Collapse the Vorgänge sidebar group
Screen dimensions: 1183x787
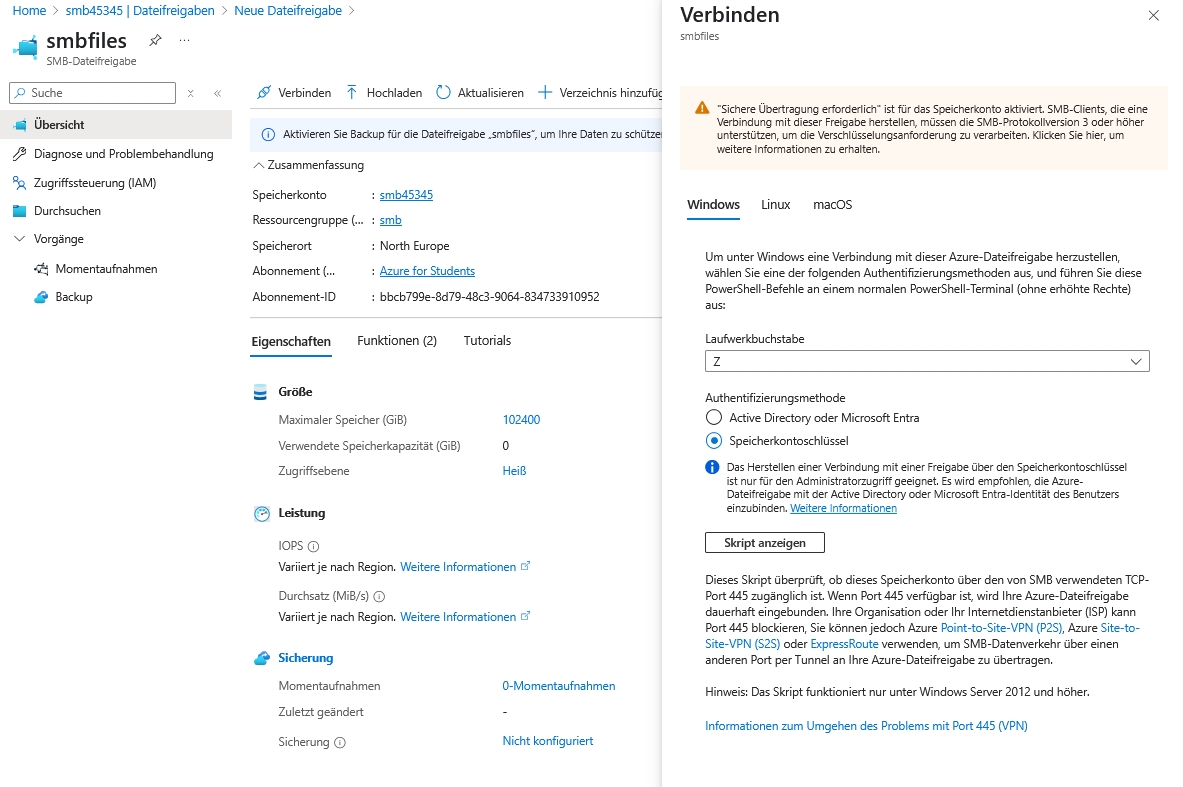tap(20, 239)
